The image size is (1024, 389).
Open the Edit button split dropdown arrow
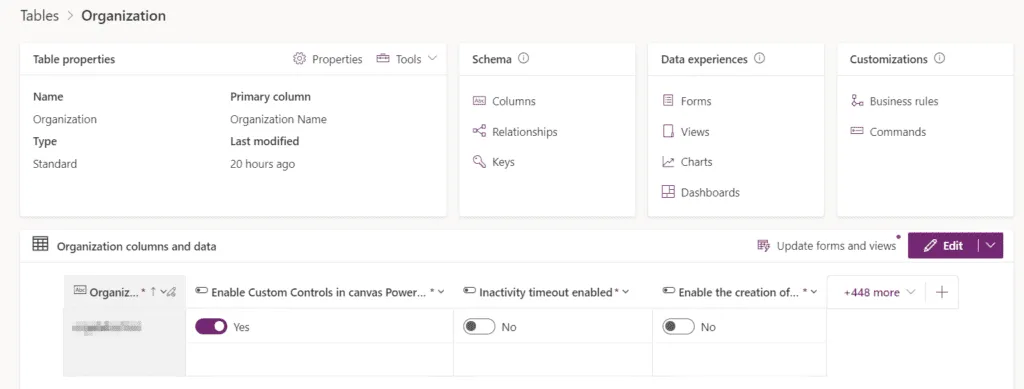(991, 245)
